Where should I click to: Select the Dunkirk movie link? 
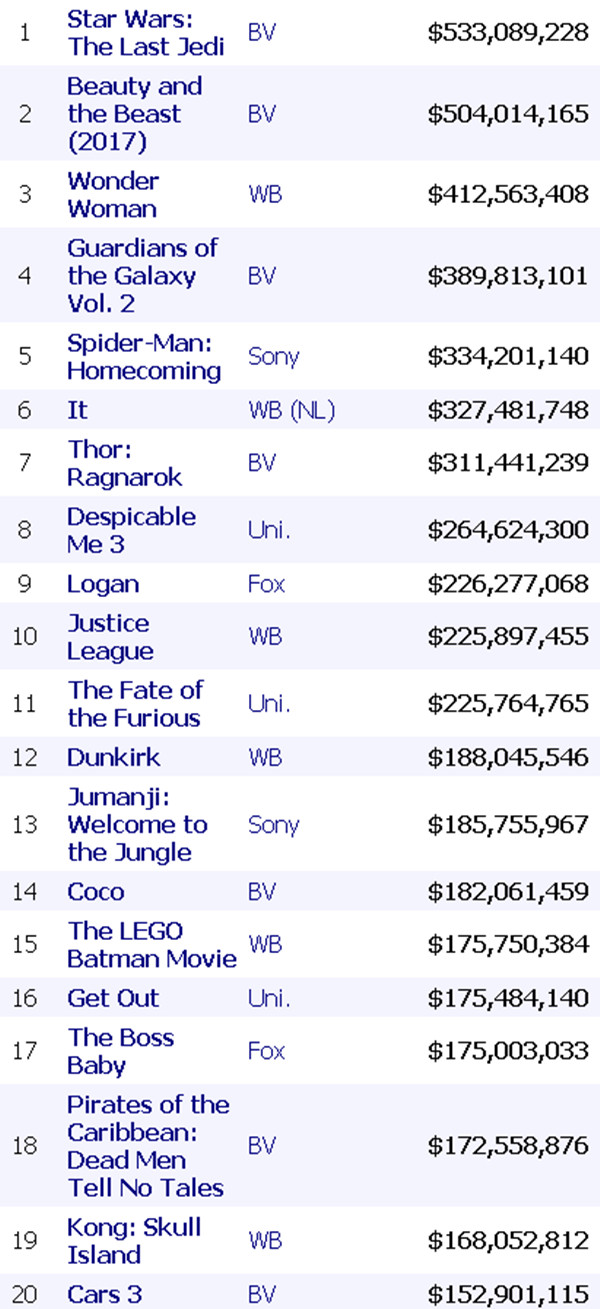coord(113,757)
